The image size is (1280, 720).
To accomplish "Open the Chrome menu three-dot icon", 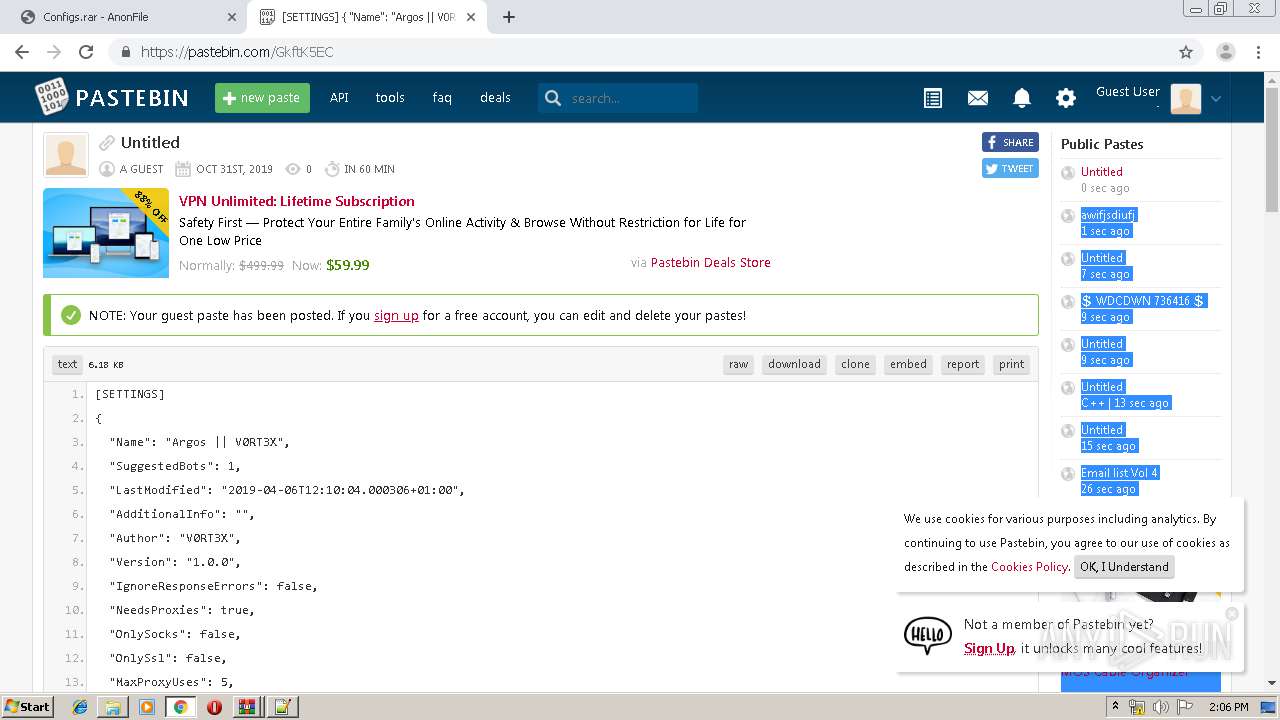I will (1258, 52).
